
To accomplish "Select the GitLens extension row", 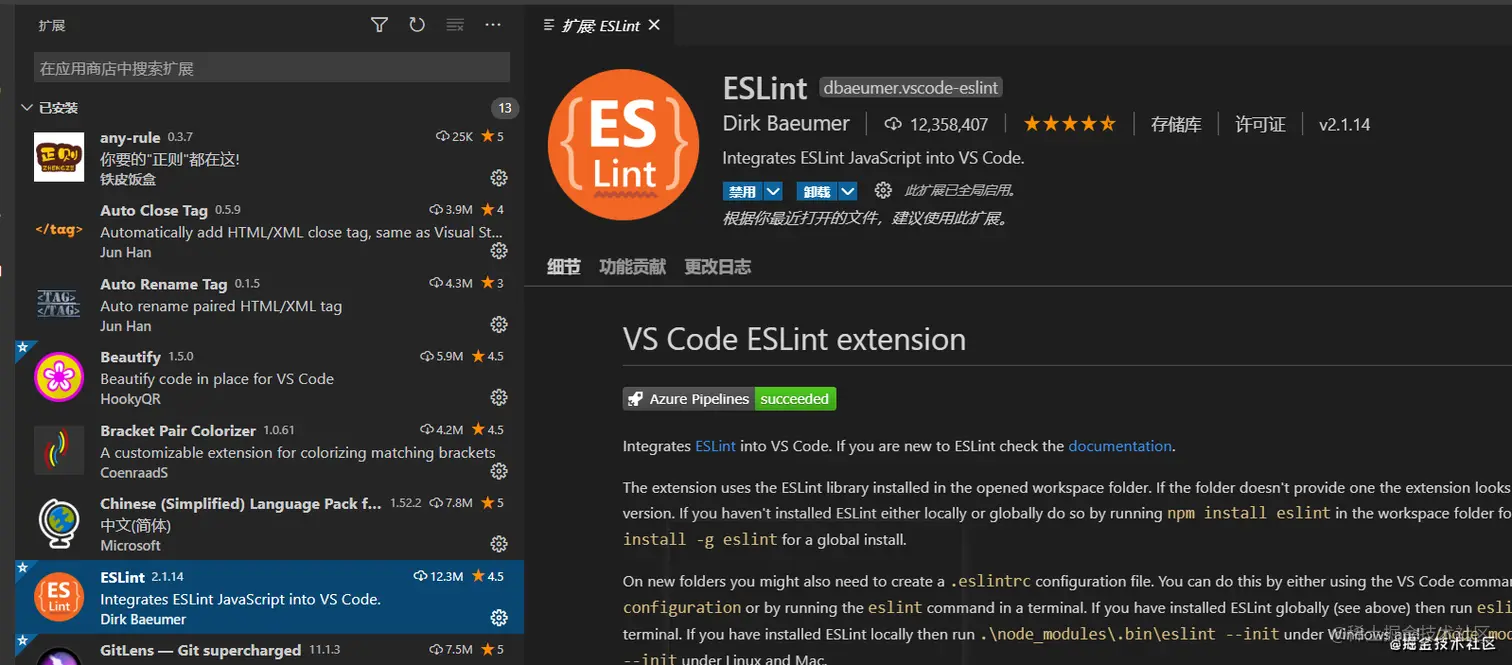I will tap(270, 650).
